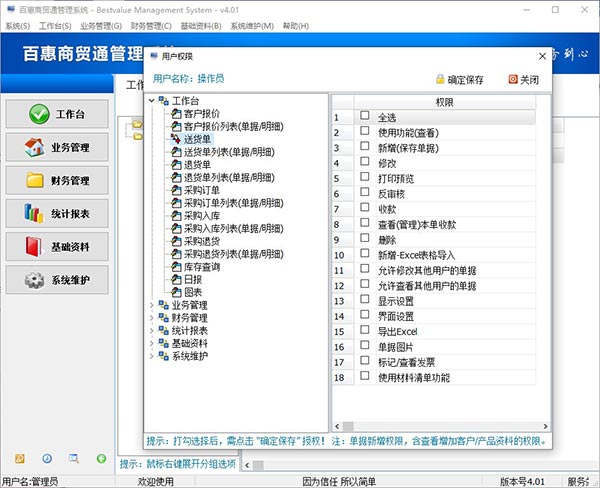Expand the 系统维护 tree node
Viewport: 600px width, 488px height.
tap(152, 356)
